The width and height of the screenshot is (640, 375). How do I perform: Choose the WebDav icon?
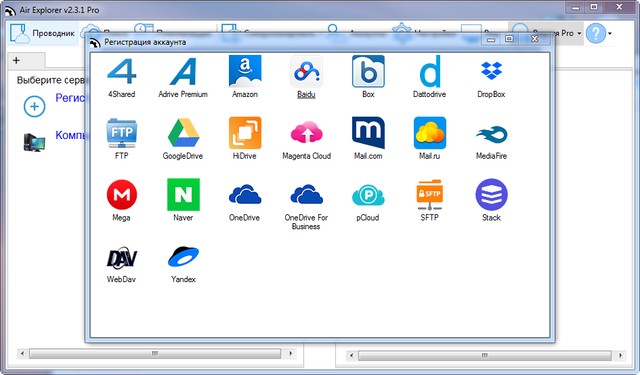(122, 257)
